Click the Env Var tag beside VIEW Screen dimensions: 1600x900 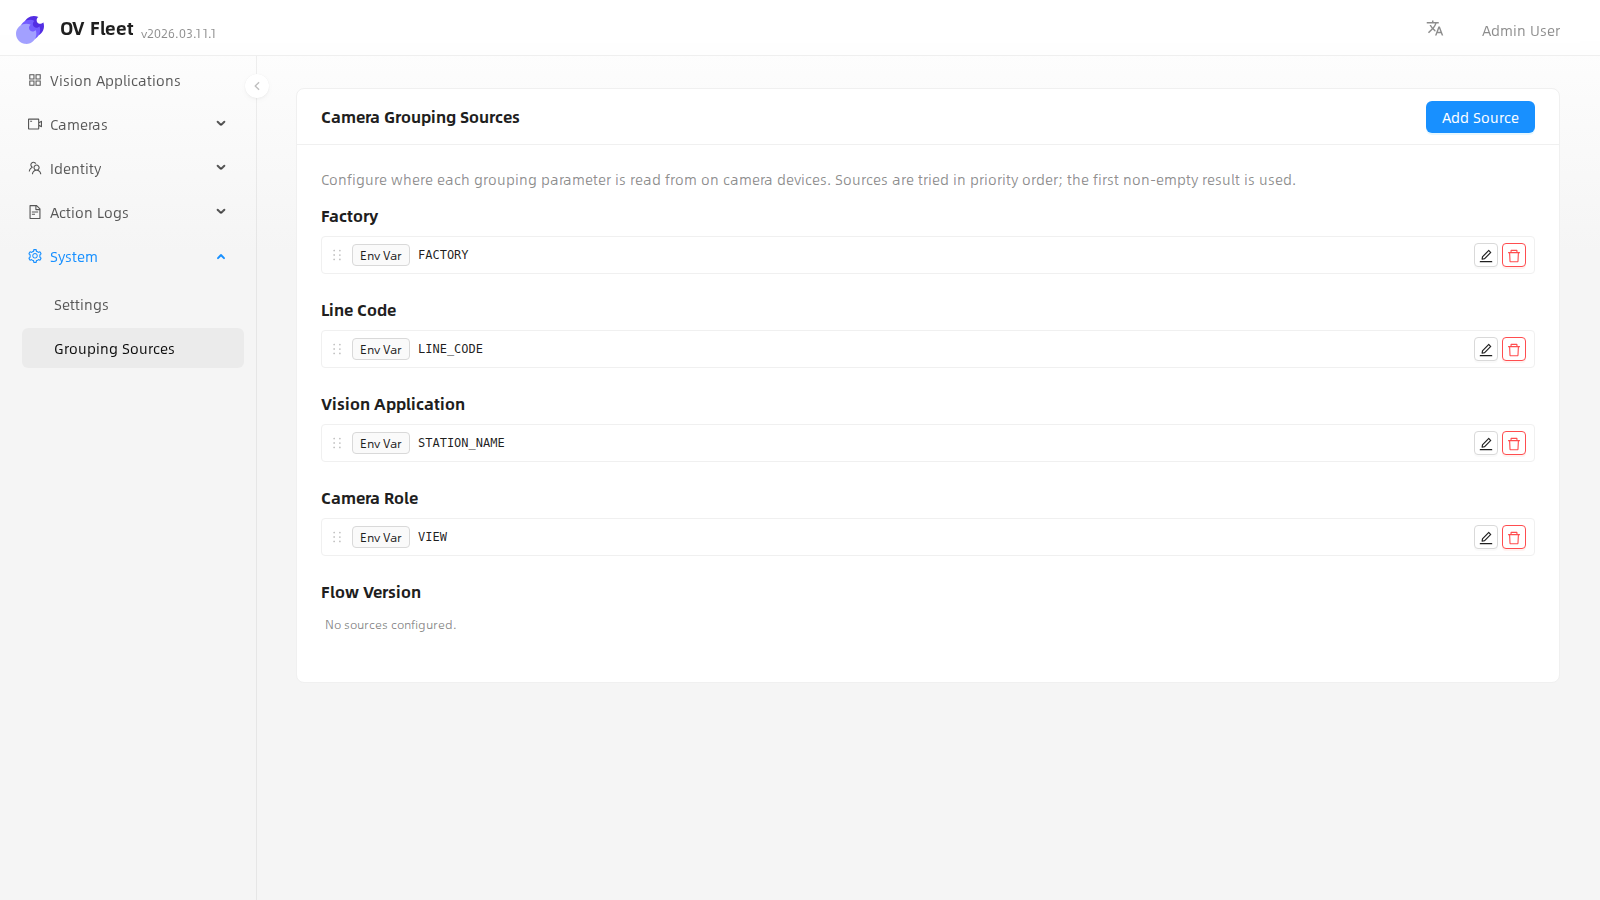tap(381, 538)
